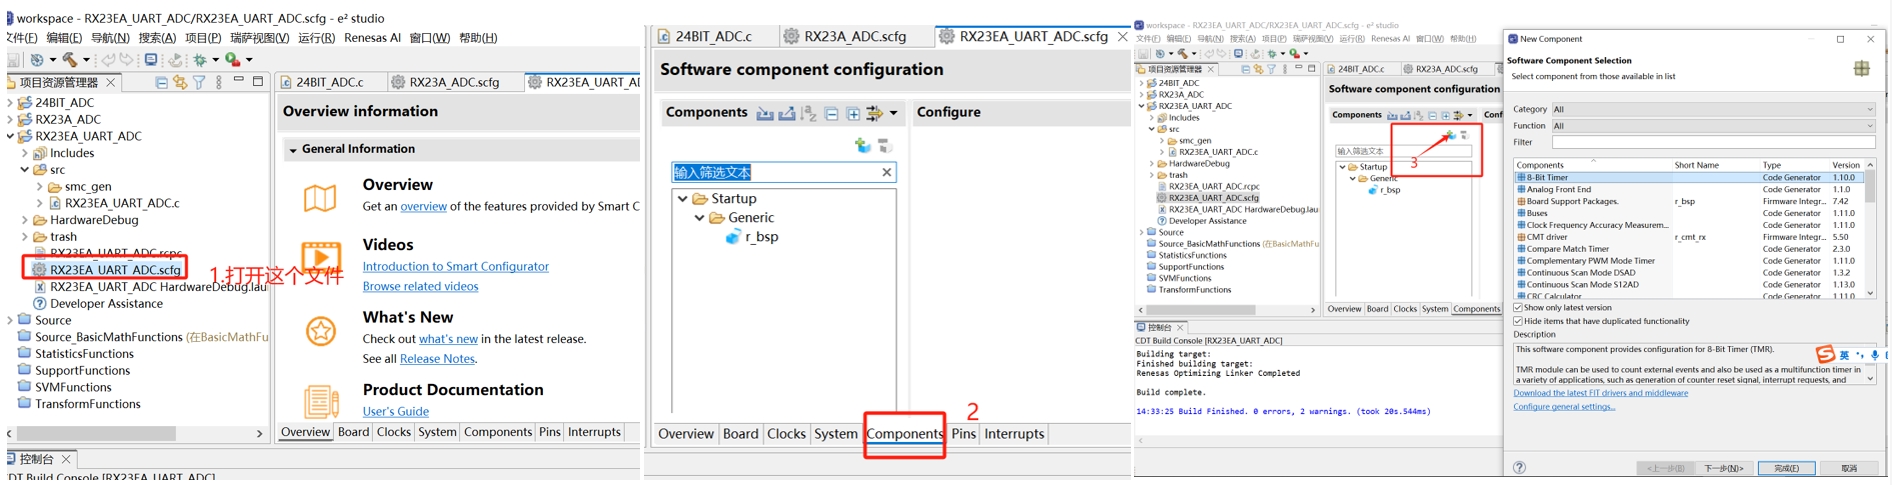This screenshot has height=485, width=1892.
Task: Open 帮助(H) menu in left window
Action: coord(478,38)
